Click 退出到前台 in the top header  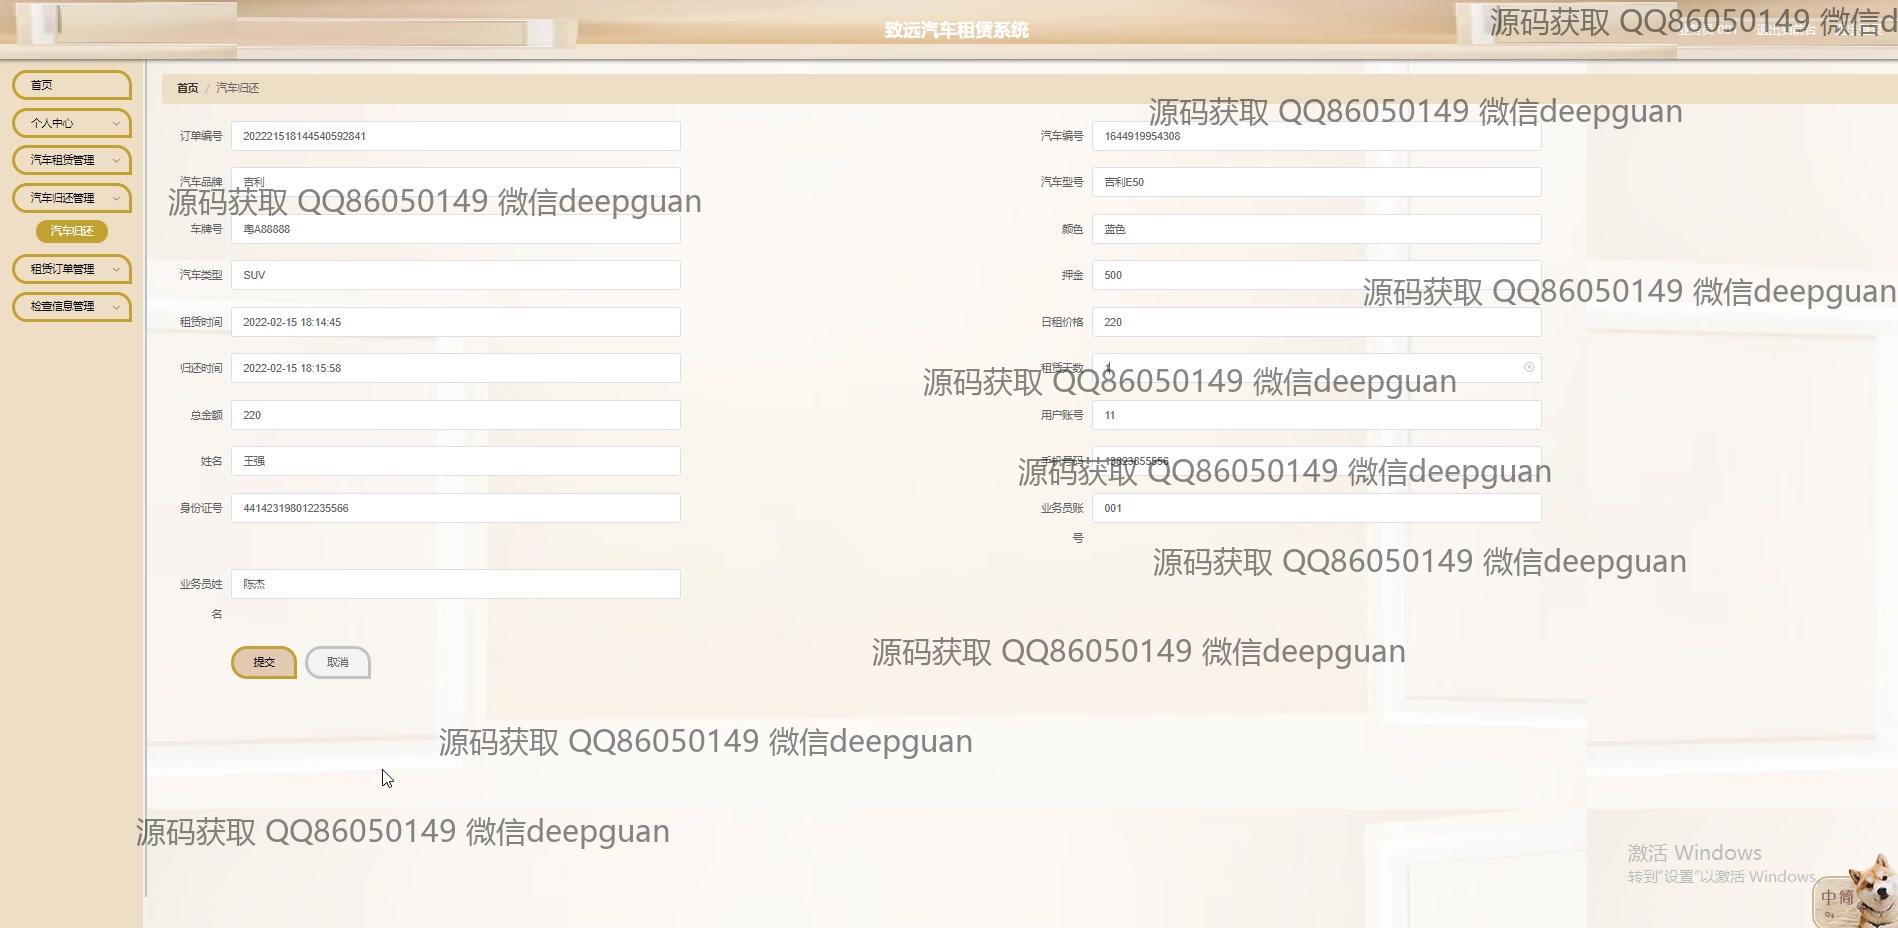[x=1785, y=30]
